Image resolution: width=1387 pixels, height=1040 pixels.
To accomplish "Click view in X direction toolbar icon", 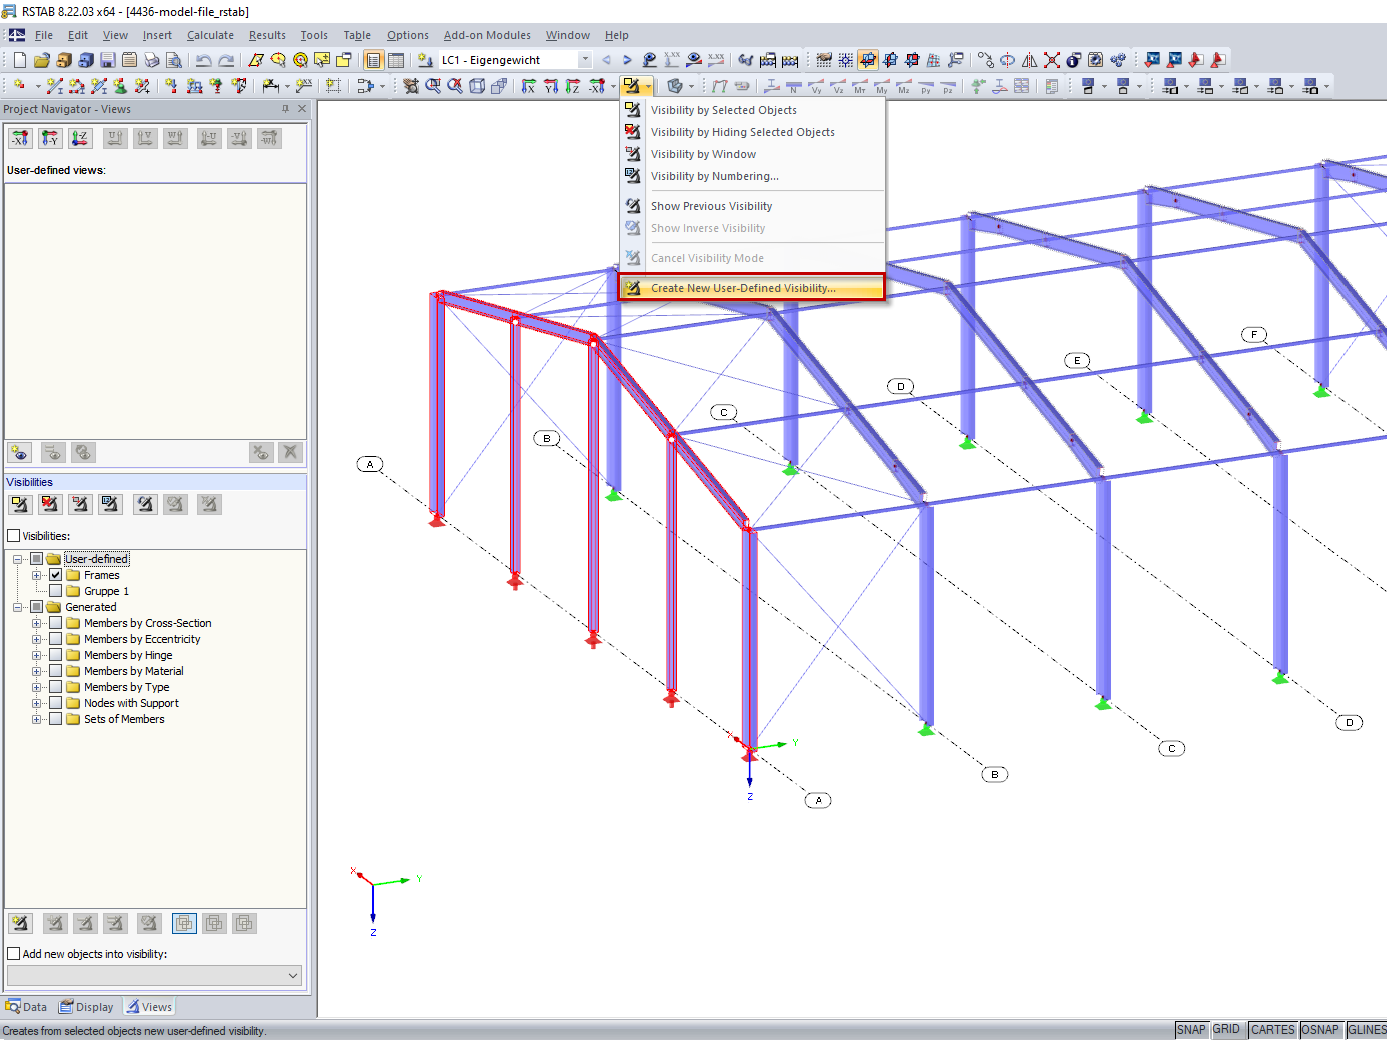I will [x=529, y=86].
